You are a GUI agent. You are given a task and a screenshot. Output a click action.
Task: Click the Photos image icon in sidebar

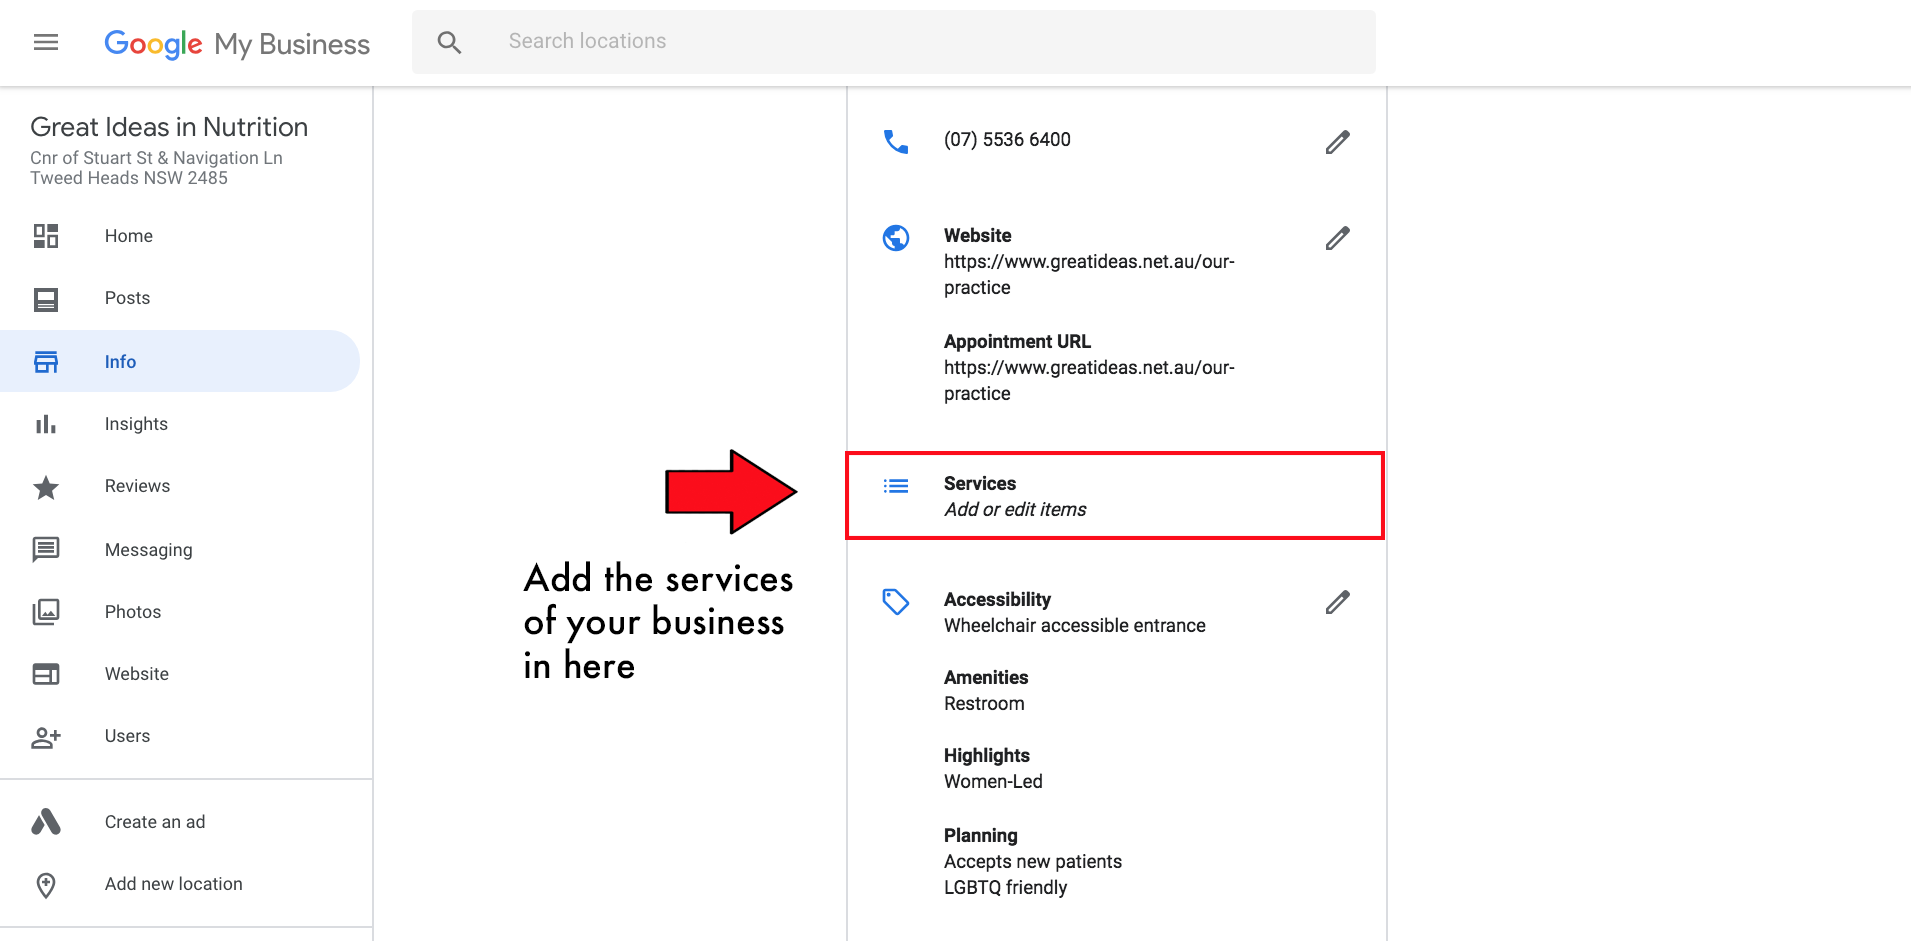tap(46, 611)
